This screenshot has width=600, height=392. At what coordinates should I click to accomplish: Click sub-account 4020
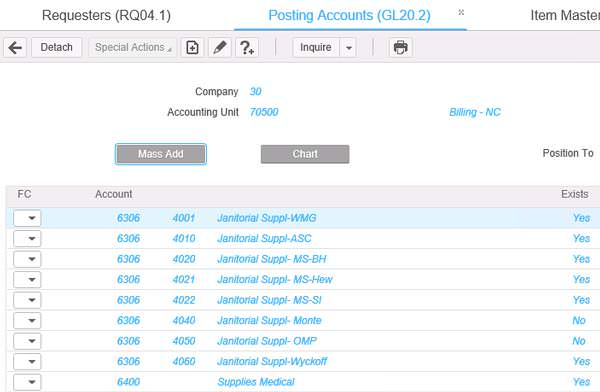pos(184,259)
